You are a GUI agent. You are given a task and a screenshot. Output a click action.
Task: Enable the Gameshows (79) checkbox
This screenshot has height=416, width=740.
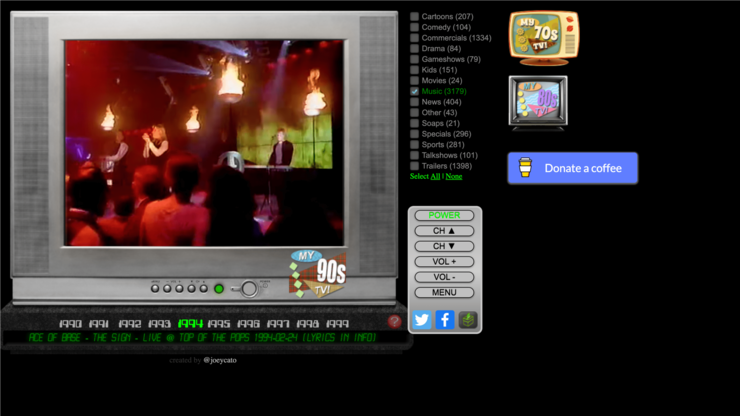[x=414, y=59]
